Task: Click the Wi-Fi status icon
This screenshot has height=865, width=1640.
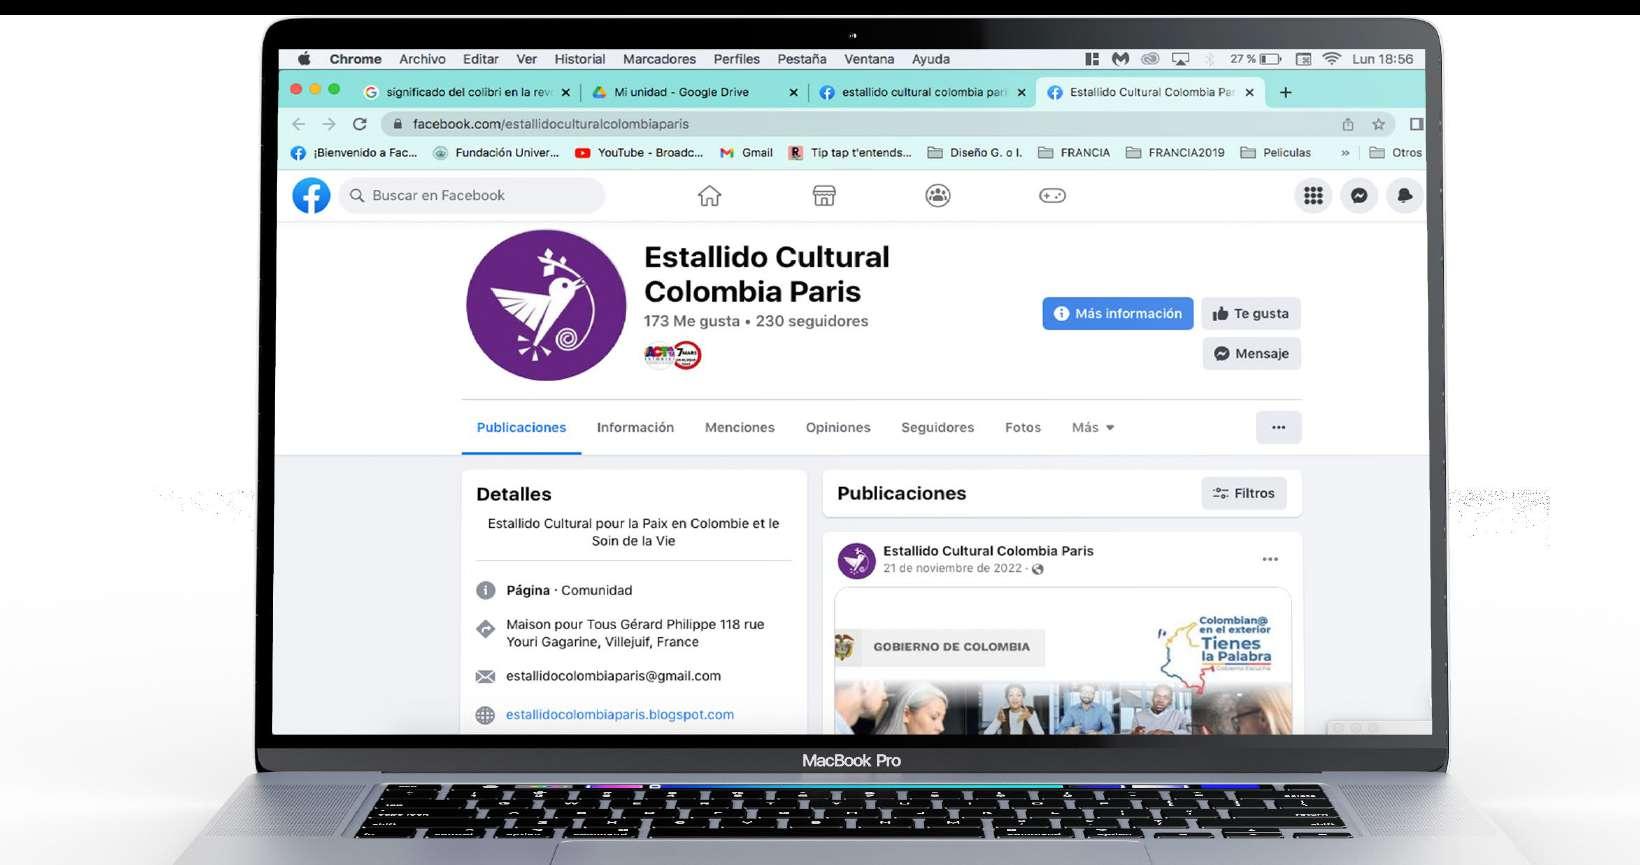Action: [x=1331, y=59]
